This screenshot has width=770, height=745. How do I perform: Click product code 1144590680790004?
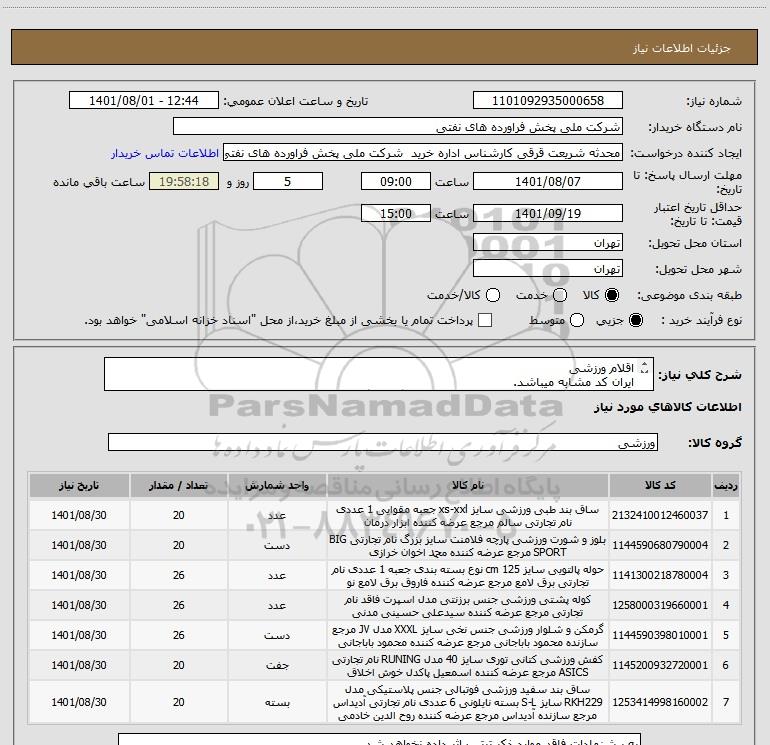pyautogui.click(x=660, y=545)
